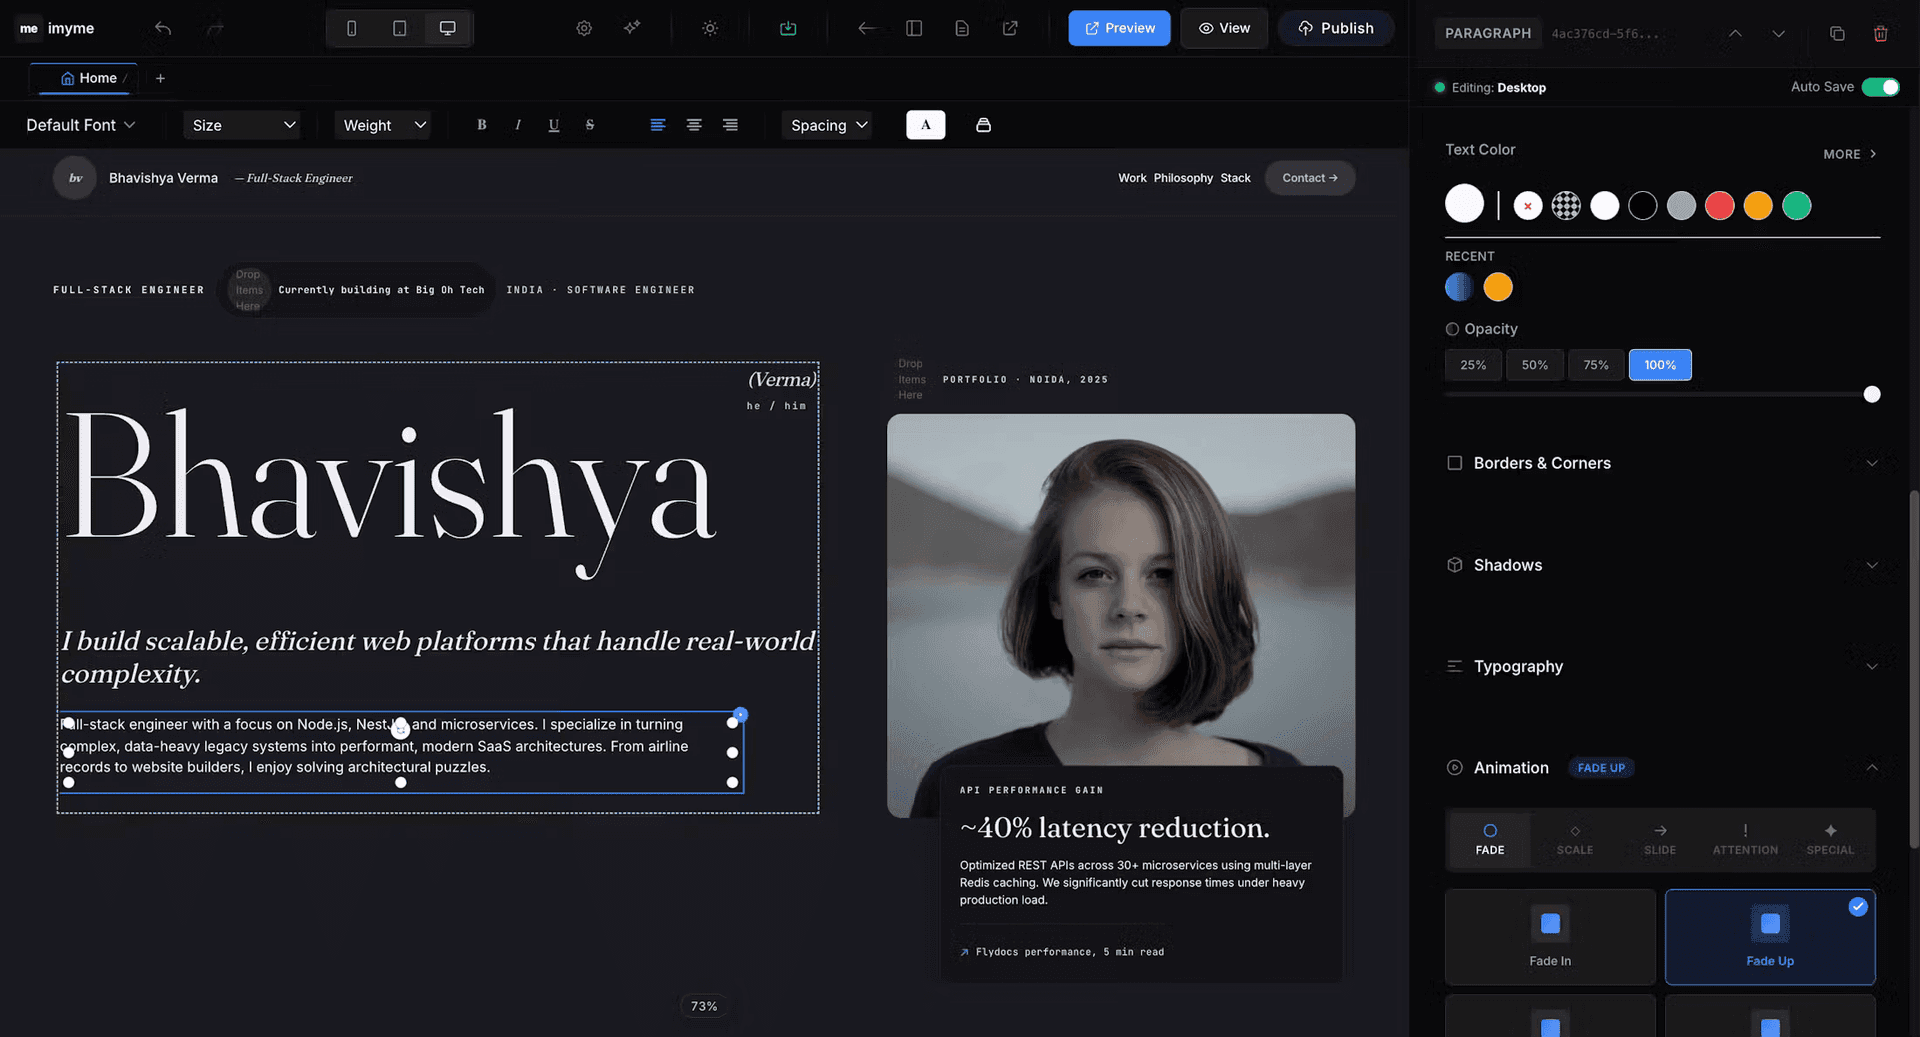
Task: Toggle the sidebar layout panel icon
Action: pos(914,28)
